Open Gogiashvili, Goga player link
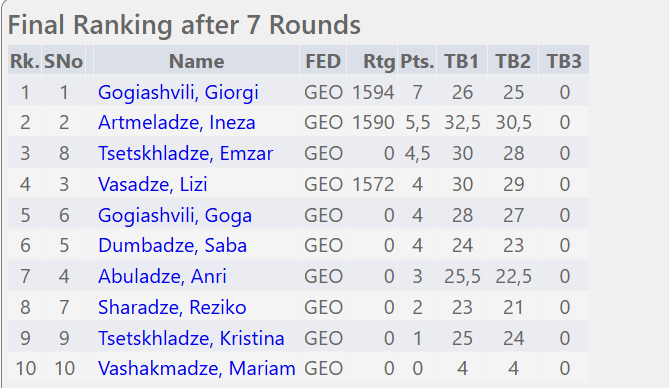 [x=175, y=215]
